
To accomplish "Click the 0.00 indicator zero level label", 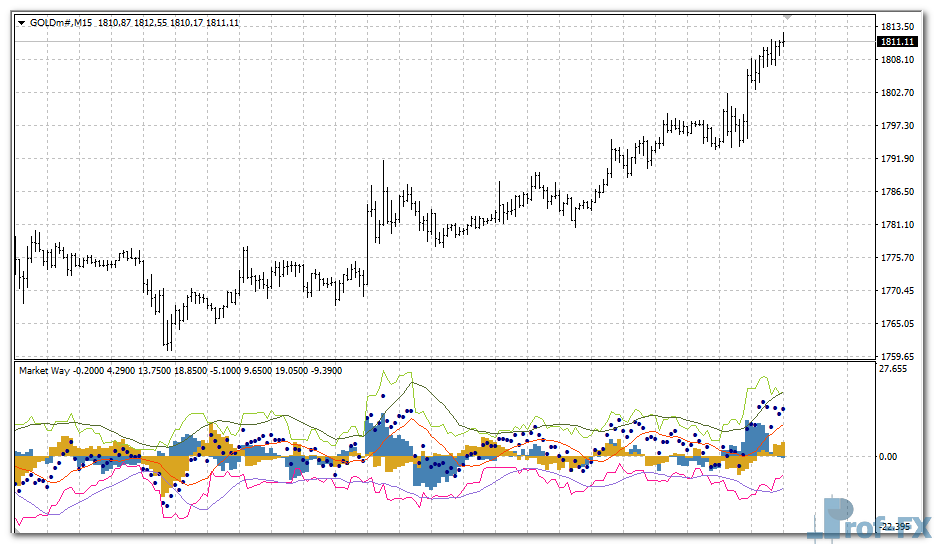I will (x=890, y=456).
